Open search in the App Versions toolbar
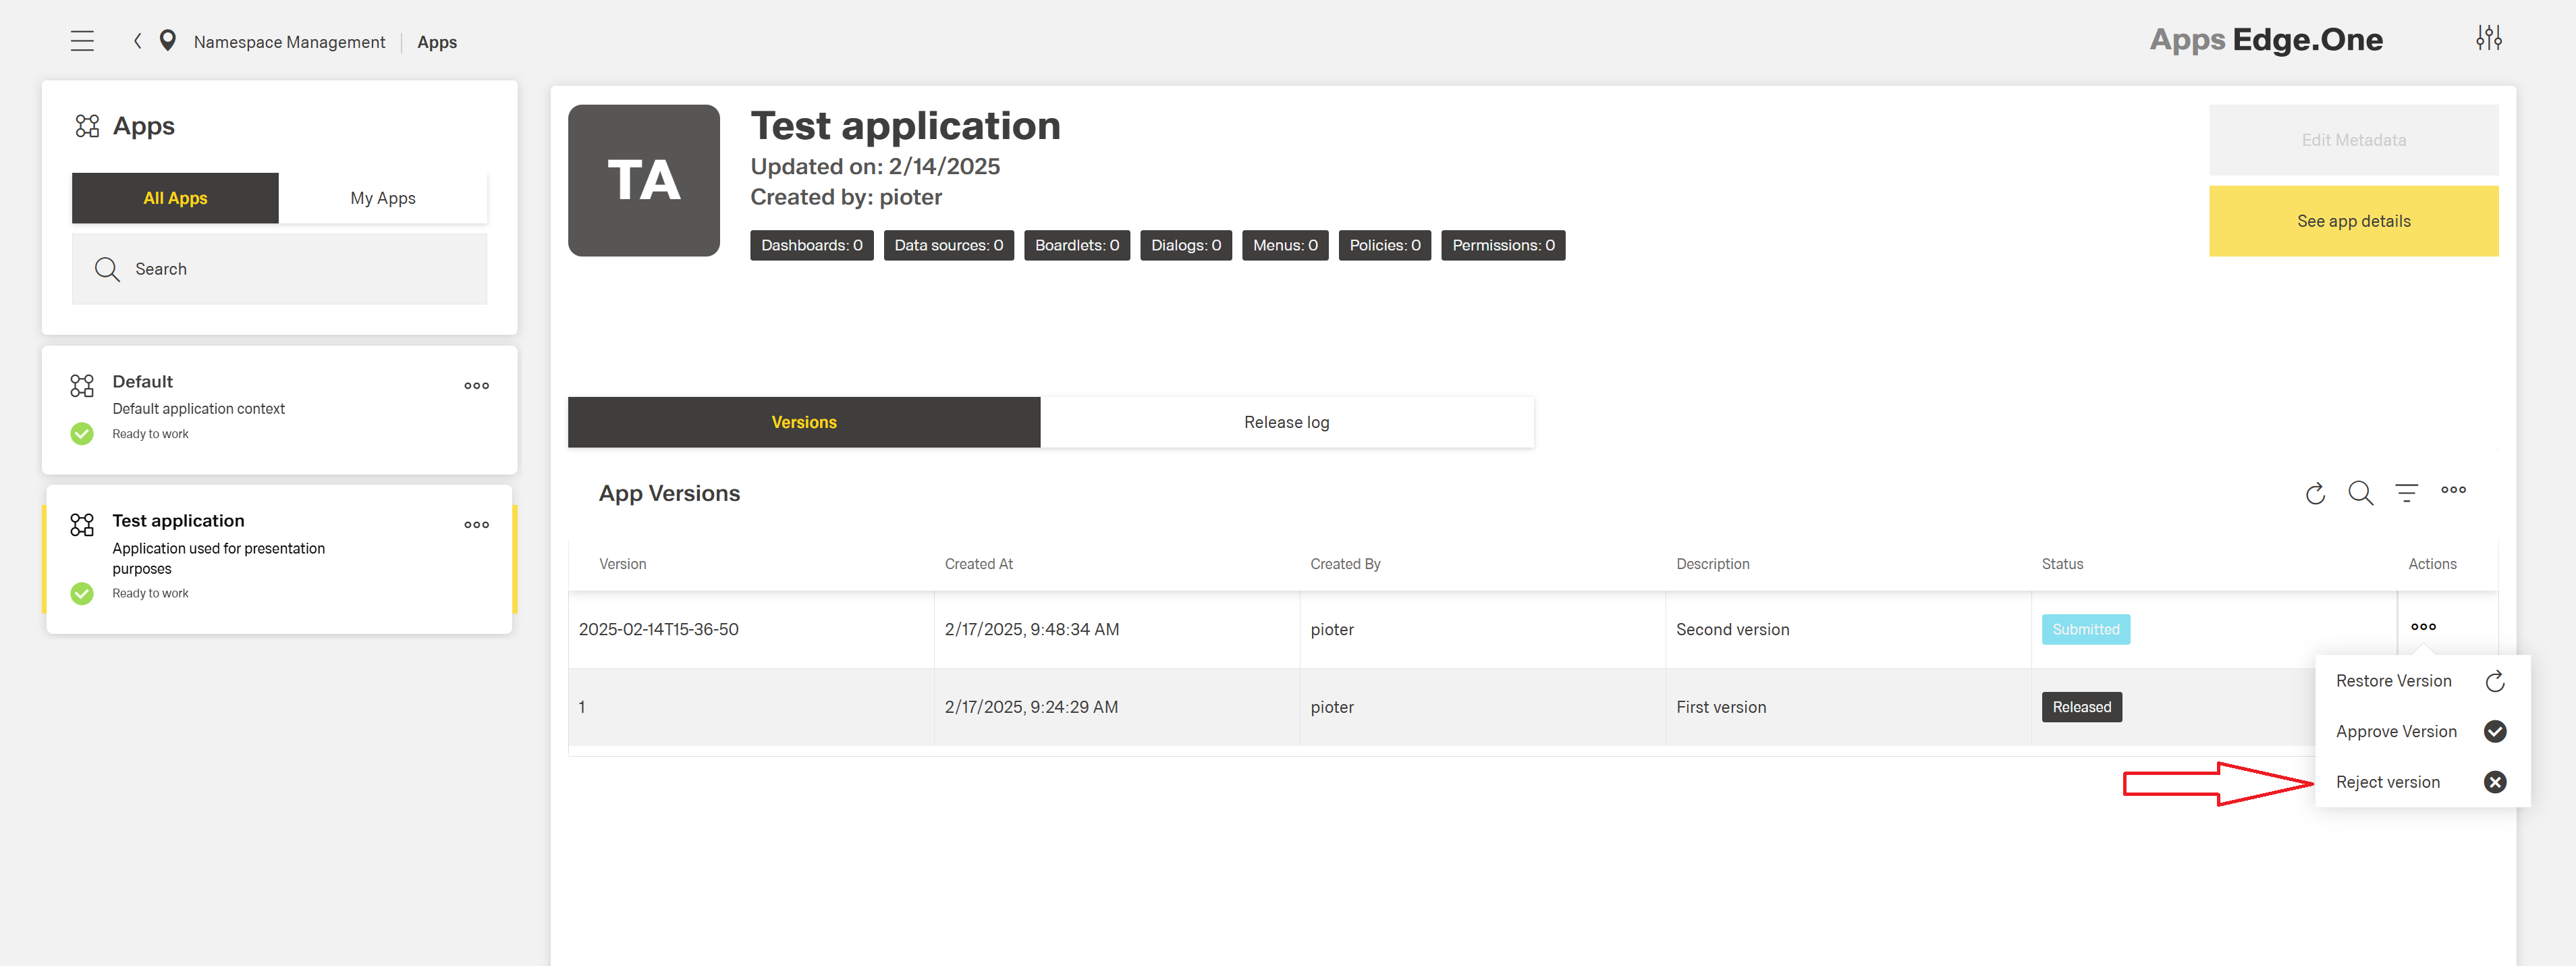Viewport: 2576px width, 966px height. (2361, 493)
